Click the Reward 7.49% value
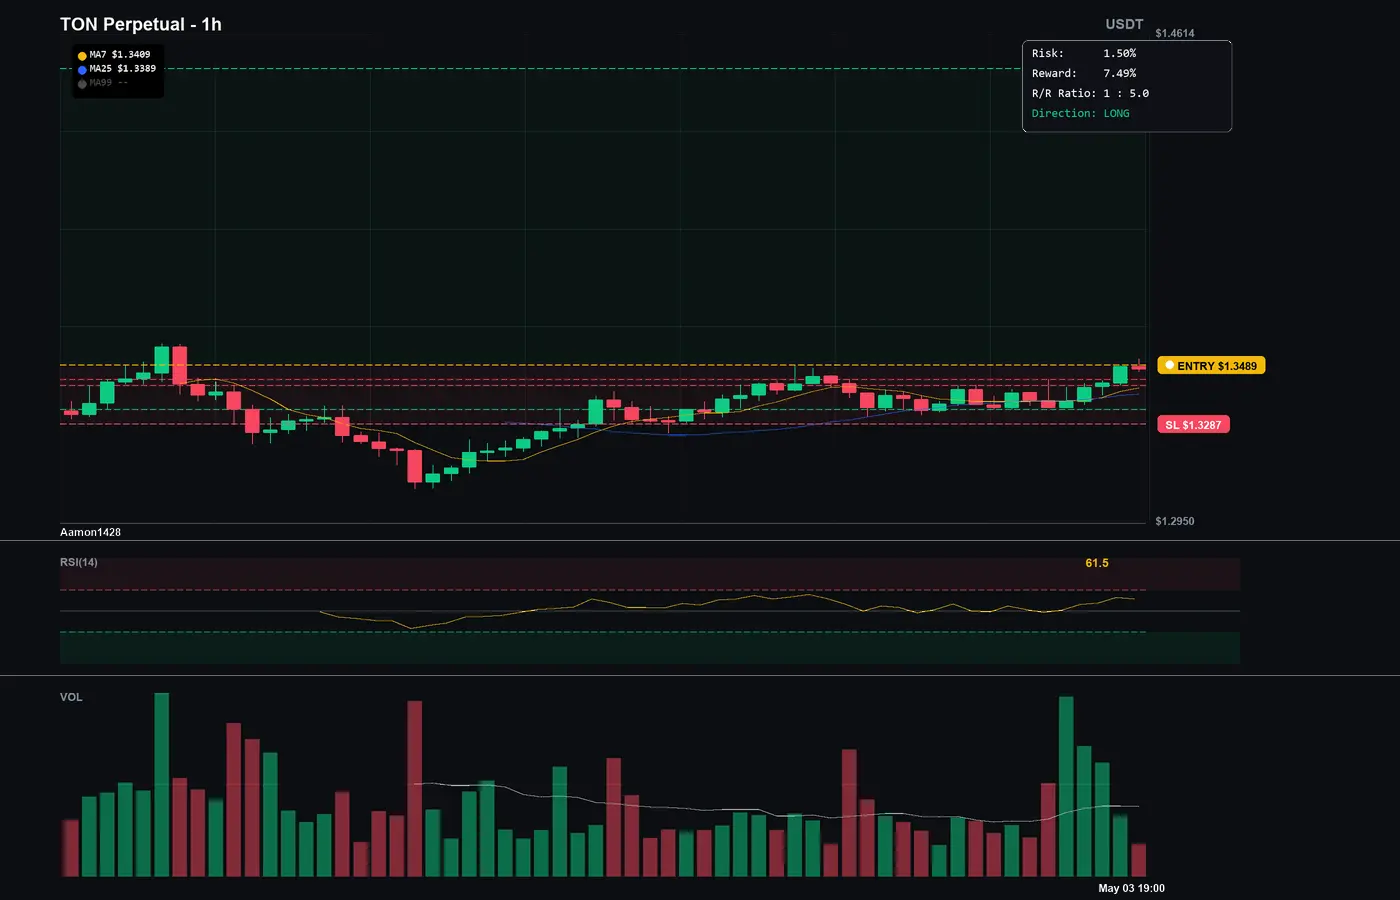Viewport: 1400px width, 900px height. 1120,73
